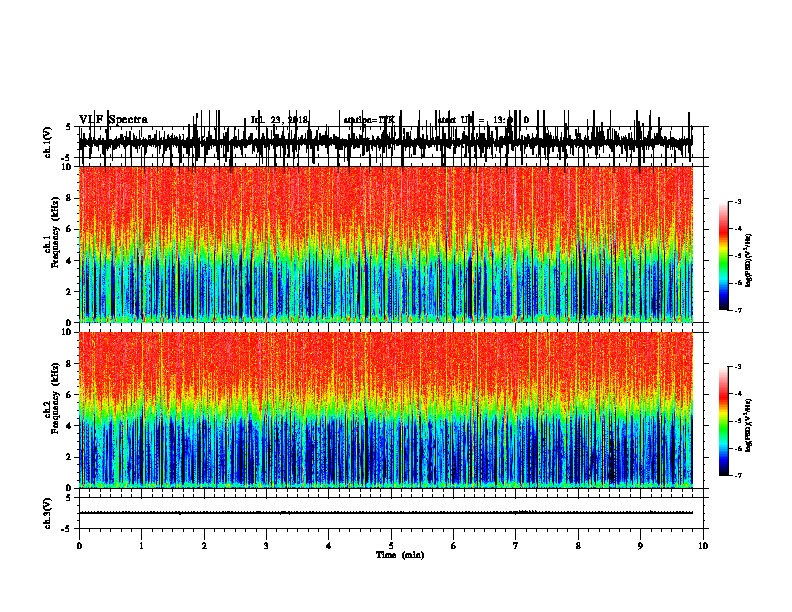Click the ch.2 "Frequency (kHz)" axis label
Image resolution: width=792 pixels, height=612 pixels.
pyautogui.click(x=55, y=398)
